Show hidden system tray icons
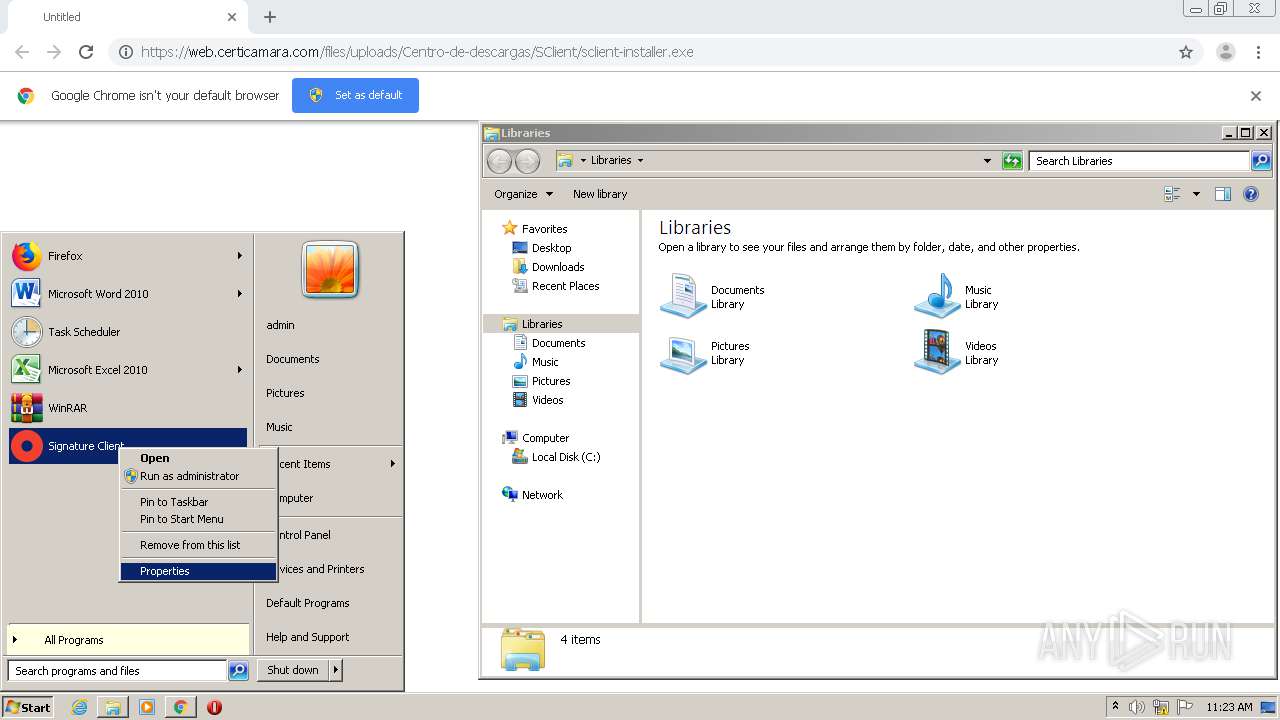1280x720 pixels. point(1115,707)
